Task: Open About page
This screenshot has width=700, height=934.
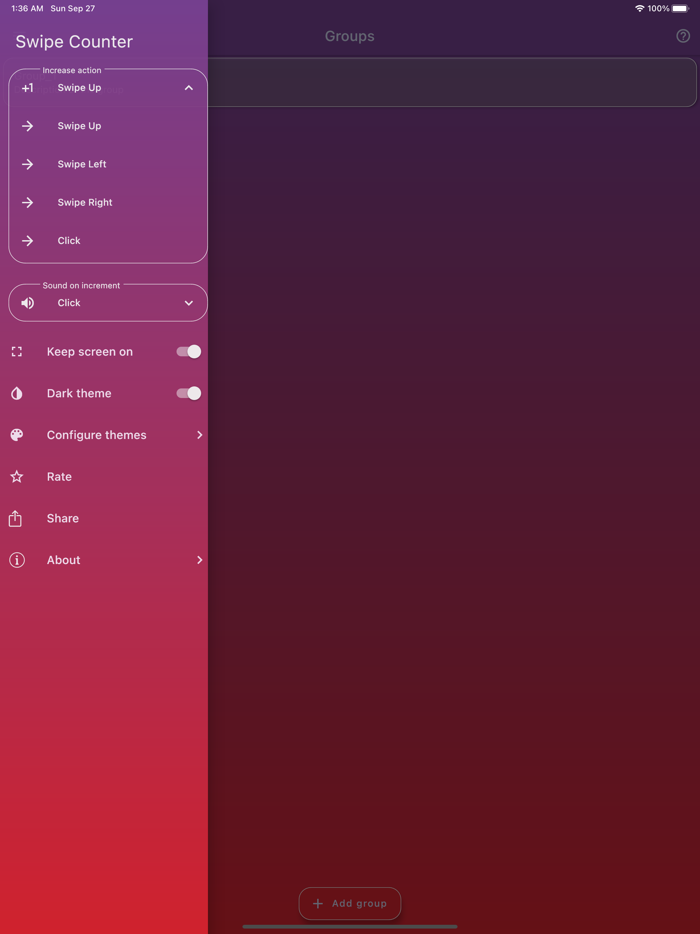Action: 104,560
